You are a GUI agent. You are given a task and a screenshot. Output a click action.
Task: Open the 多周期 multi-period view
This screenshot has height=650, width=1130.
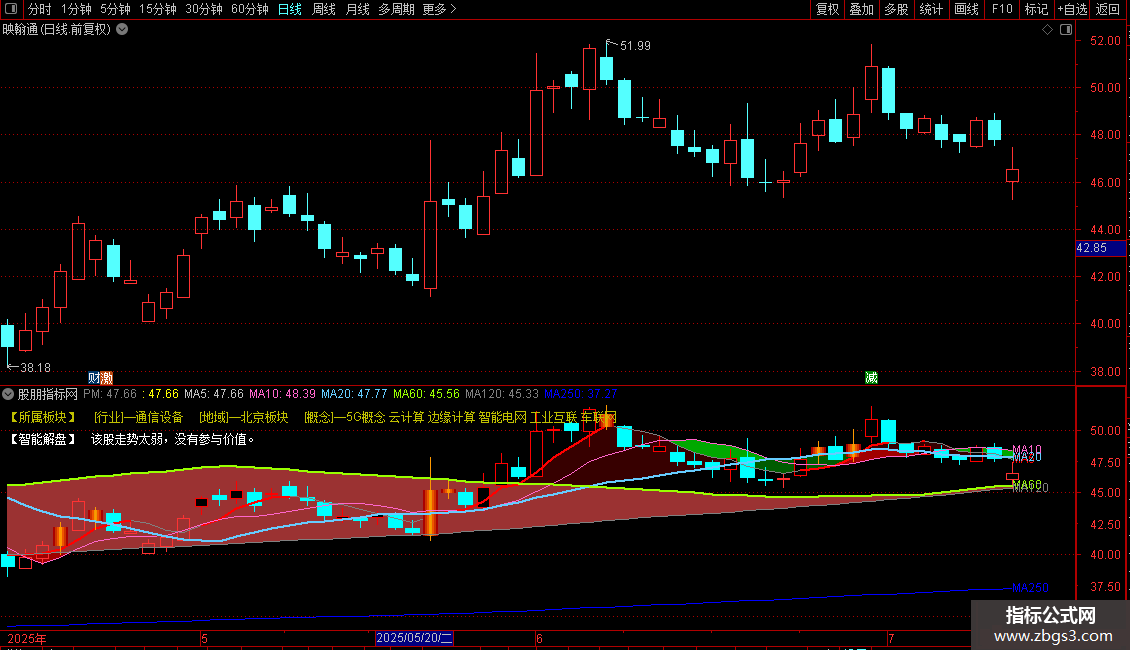coord(396,9)
